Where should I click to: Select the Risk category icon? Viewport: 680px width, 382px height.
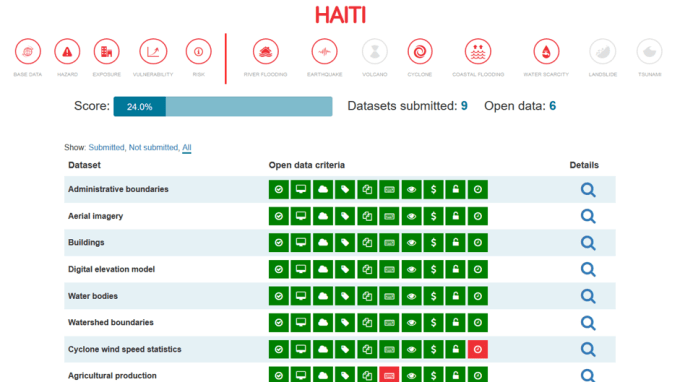[199, 52]
